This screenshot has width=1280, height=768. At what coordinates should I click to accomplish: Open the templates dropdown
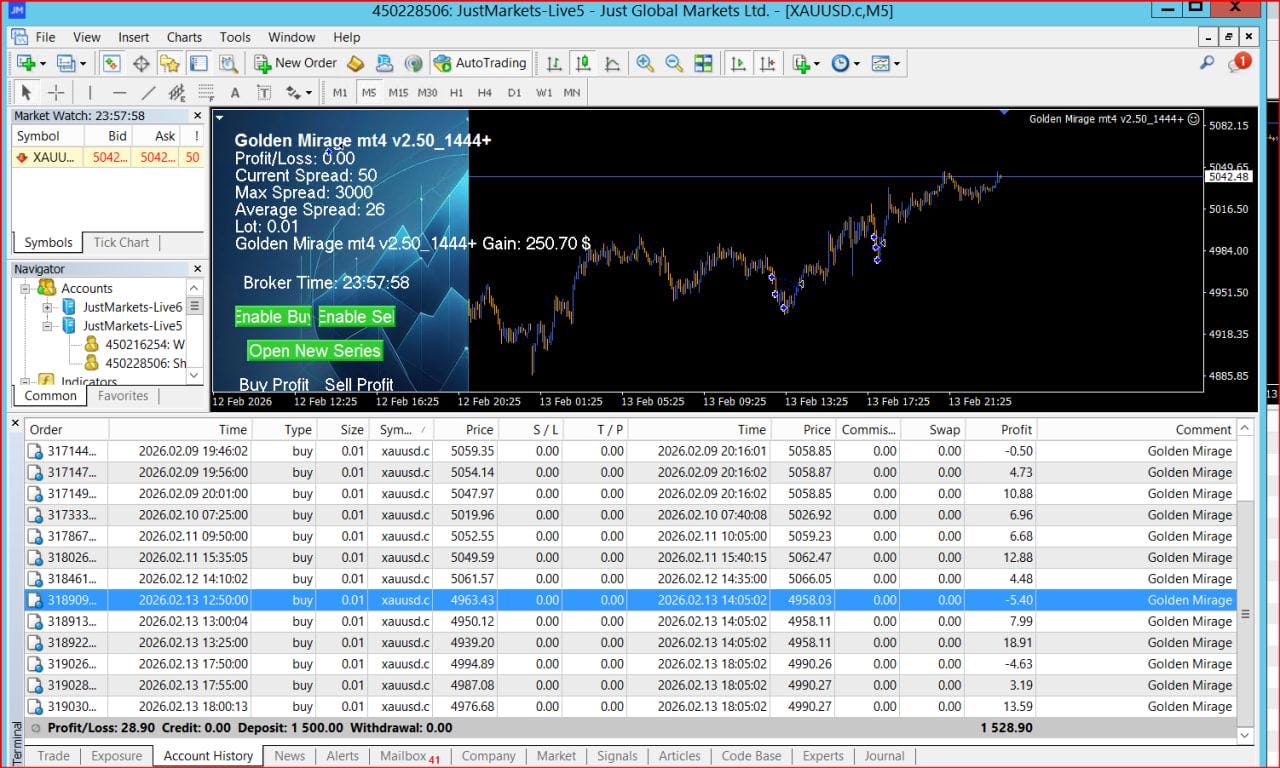pyautogui.click(x=885, y=63)
